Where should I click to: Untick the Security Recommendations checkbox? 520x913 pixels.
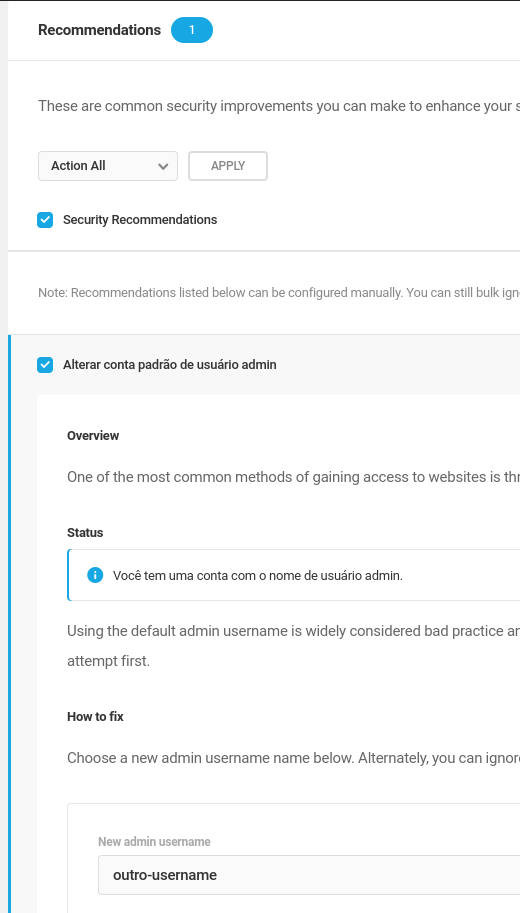click(x=45, y=220)
